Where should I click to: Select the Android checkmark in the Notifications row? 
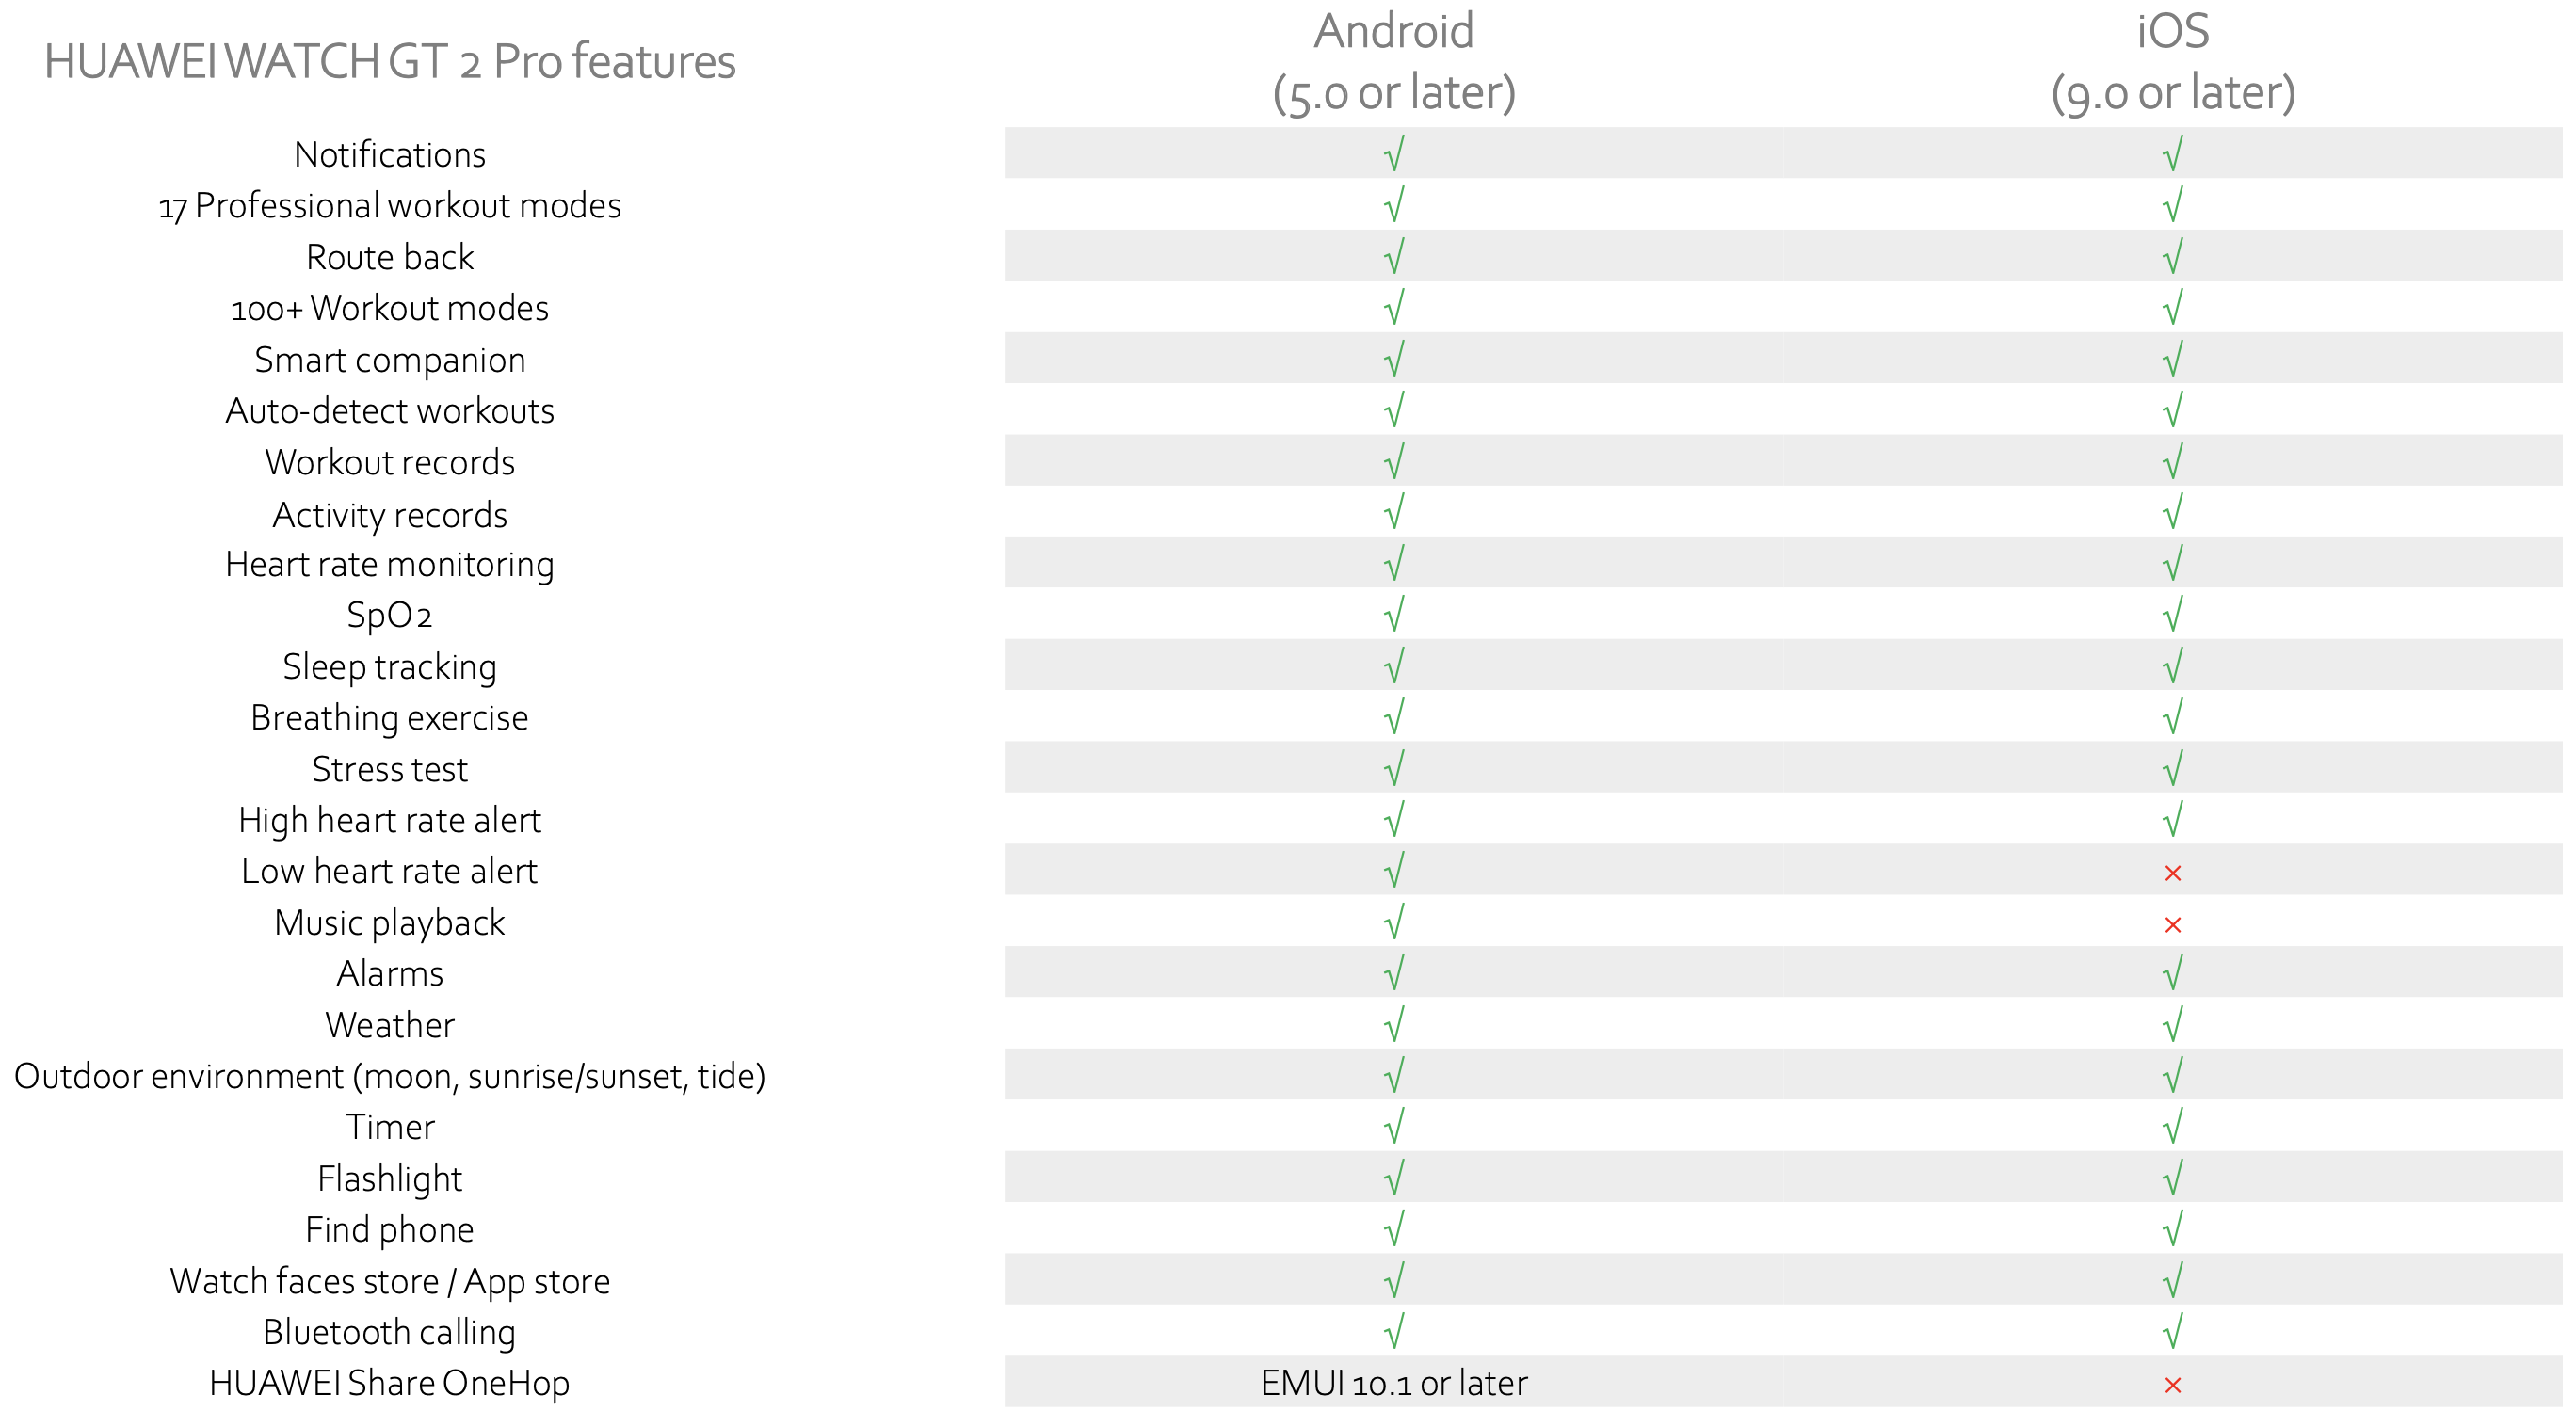[x=1394, y=154]
